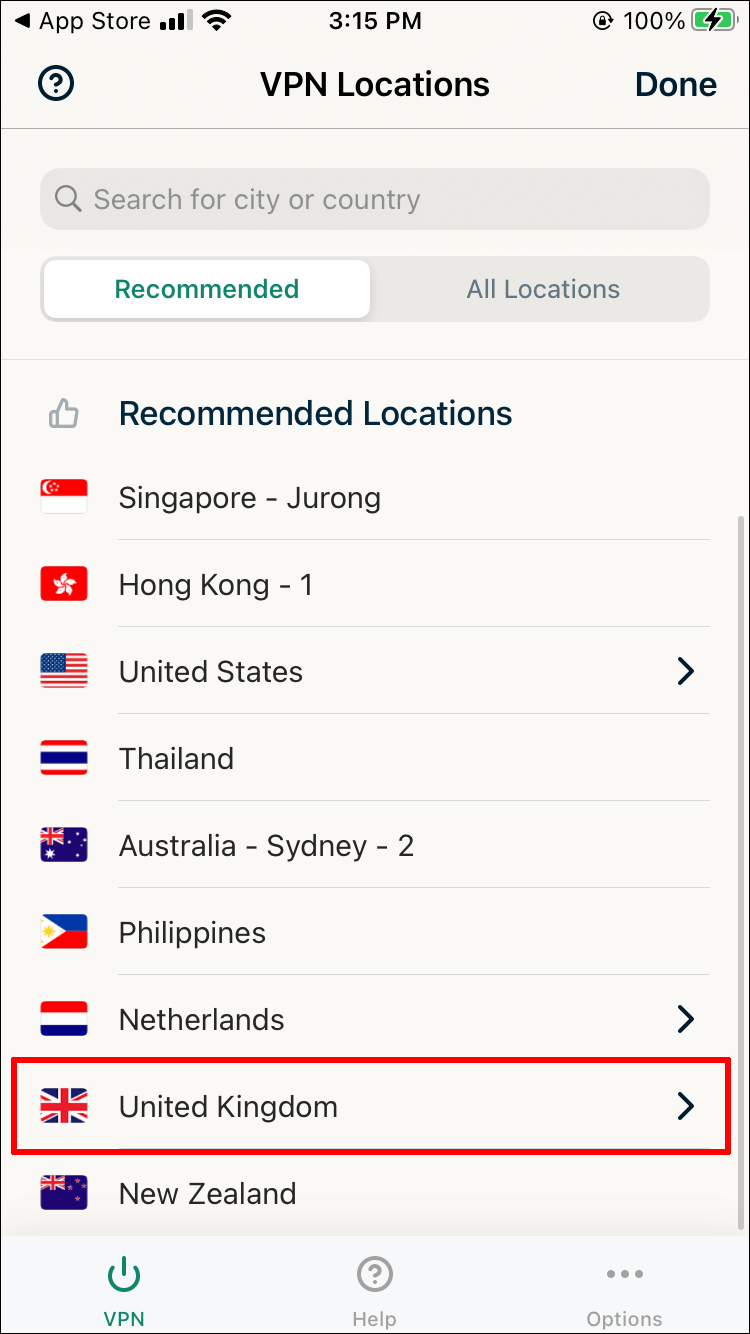Tap the Singapore flag icon
Image resolution: width=750 pixels, height=1334 pixels.
click(x=64, y=497)
